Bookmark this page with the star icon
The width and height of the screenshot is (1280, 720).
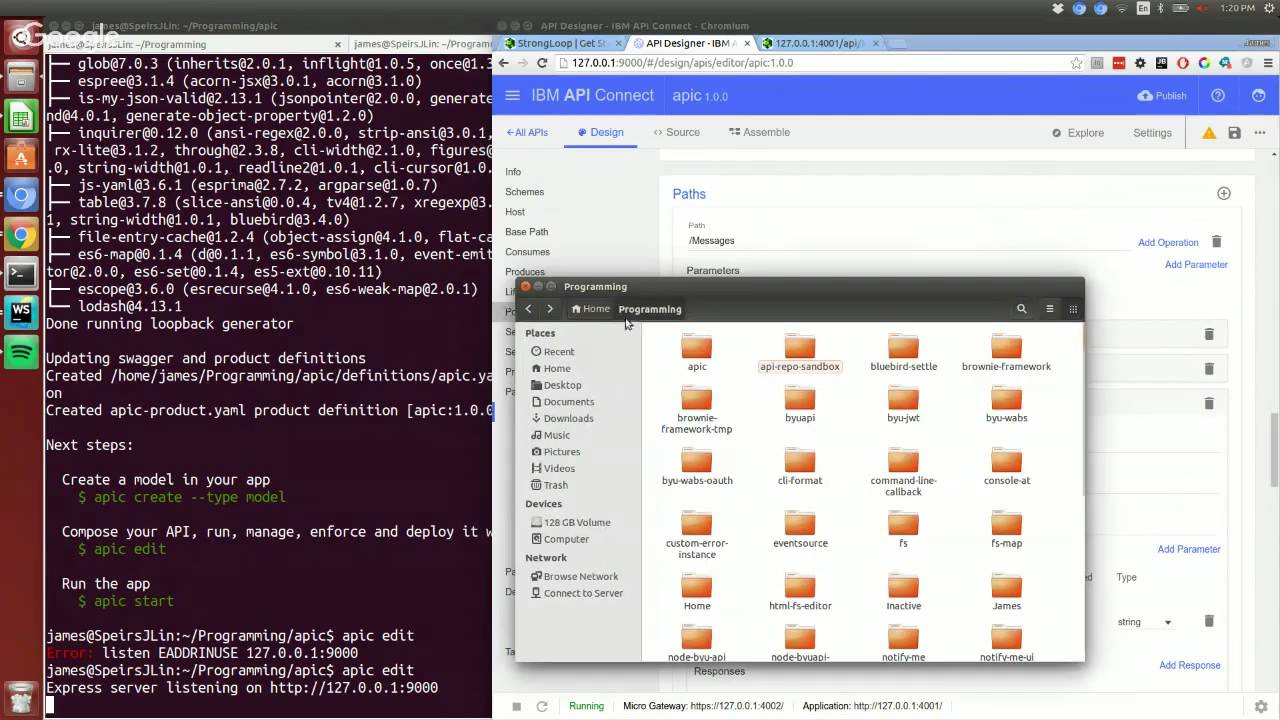pos(1076,63)
